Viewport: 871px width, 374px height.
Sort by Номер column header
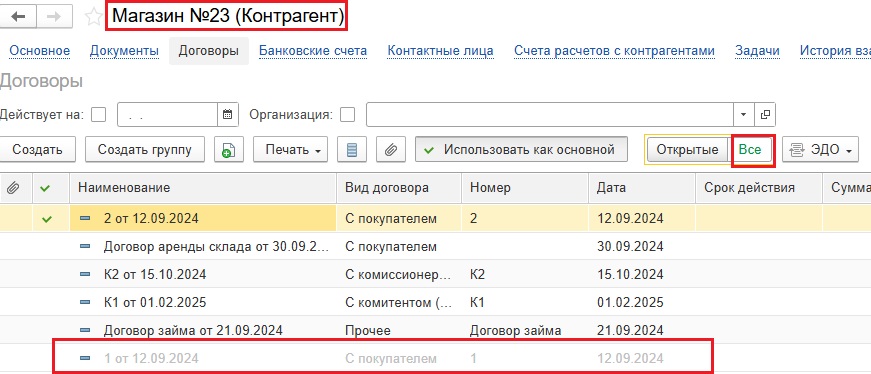pyautogui.click(x=525, y=188)
